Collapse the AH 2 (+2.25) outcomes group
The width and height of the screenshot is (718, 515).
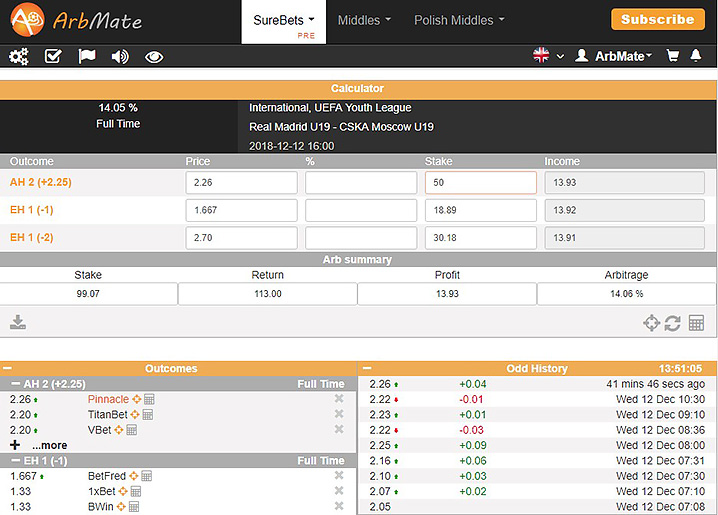pyautogui.click(x=16, y=384)
